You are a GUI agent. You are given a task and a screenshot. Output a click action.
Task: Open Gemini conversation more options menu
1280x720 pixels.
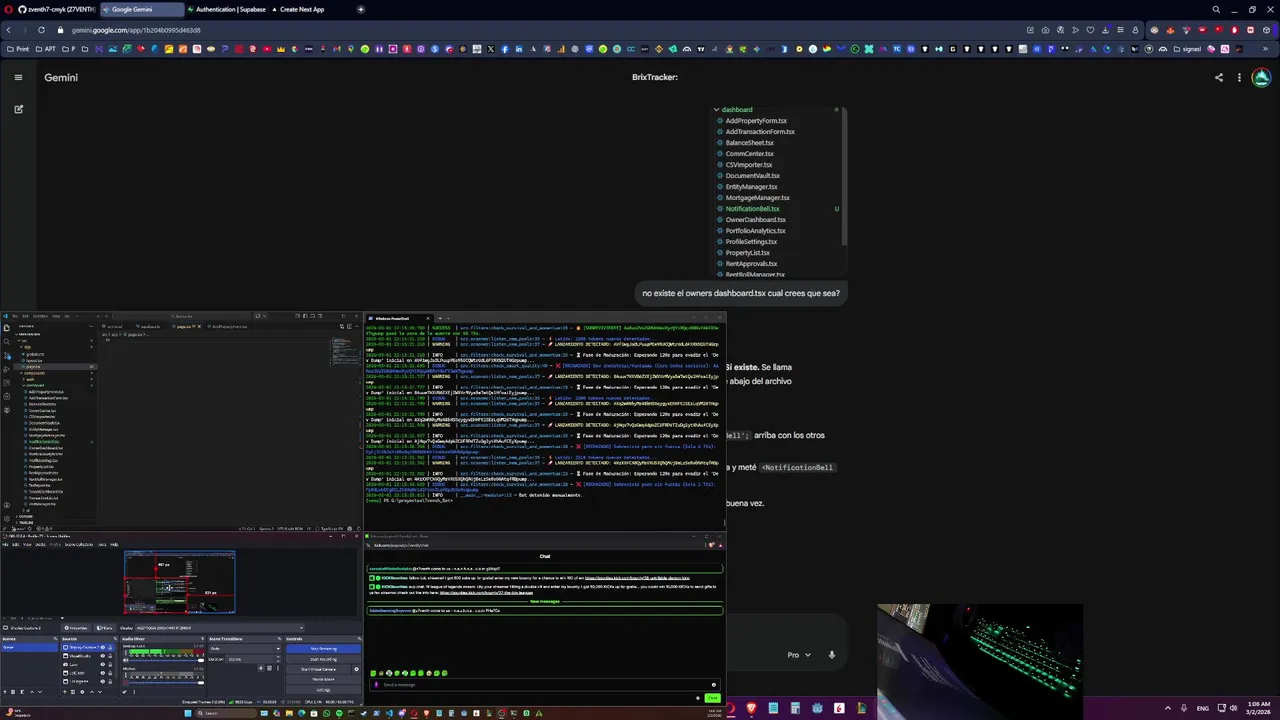click(x=1239, y=77)
